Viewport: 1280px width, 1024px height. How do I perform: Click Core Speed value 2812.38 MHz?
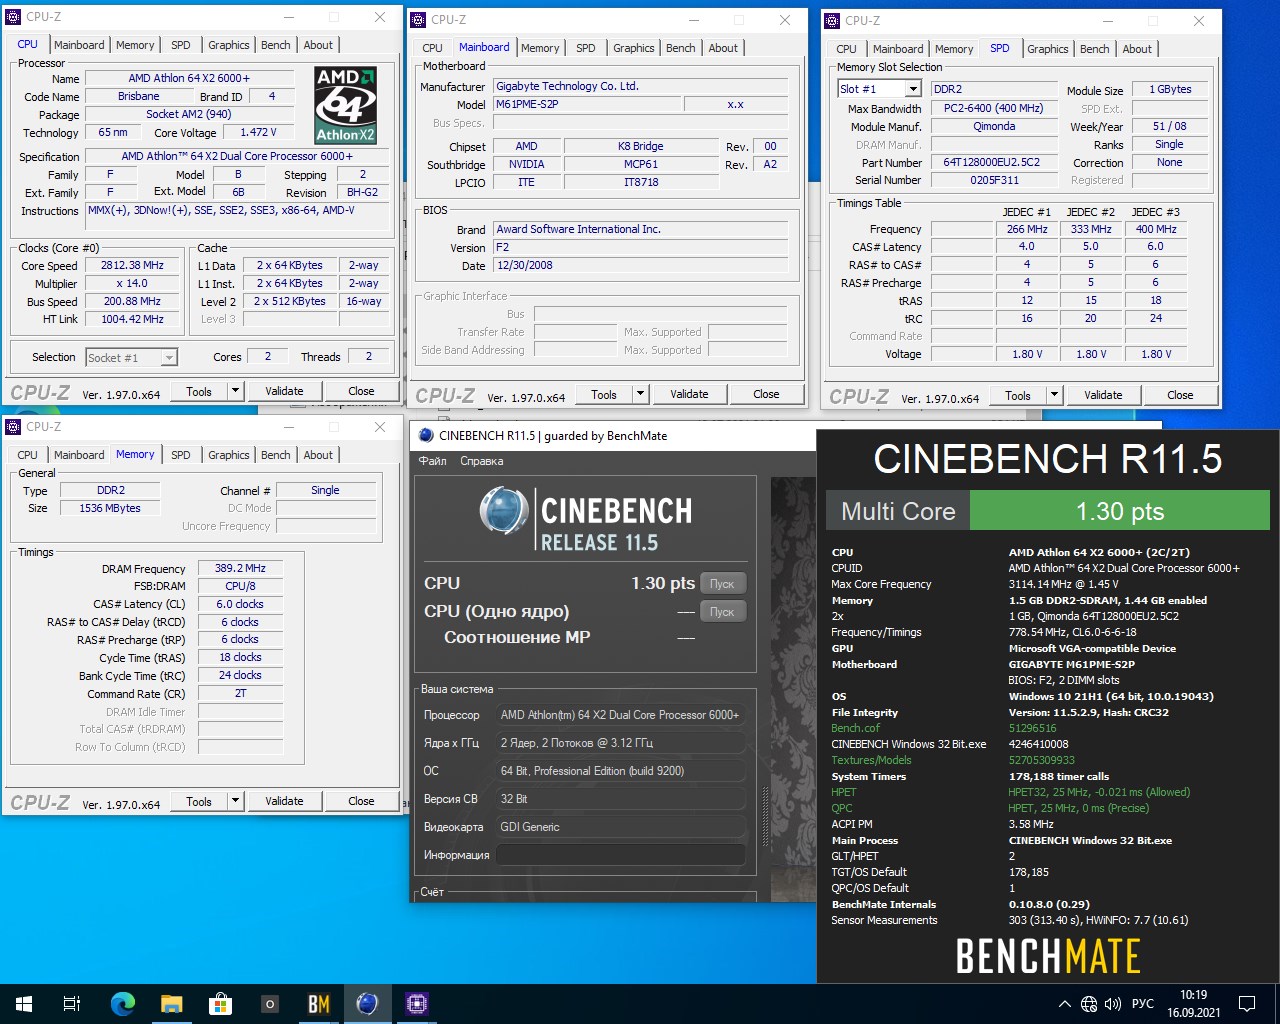pos(132,265)
